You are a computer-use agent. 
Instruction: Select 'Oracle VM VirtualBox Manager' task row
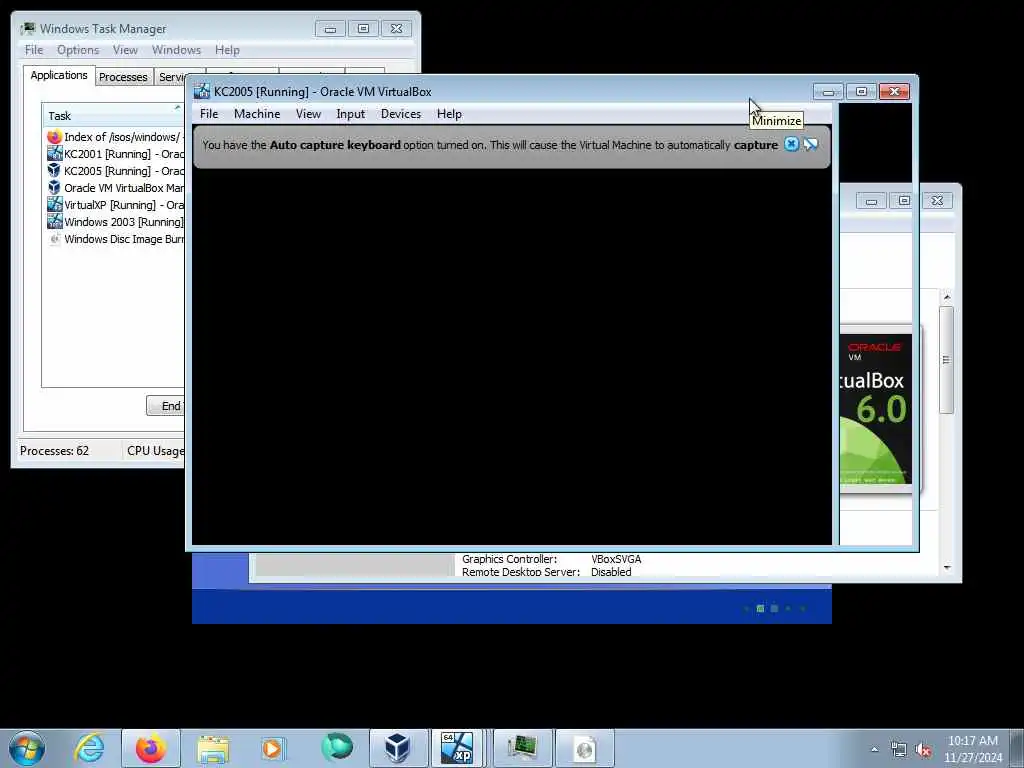click(115, 188)
